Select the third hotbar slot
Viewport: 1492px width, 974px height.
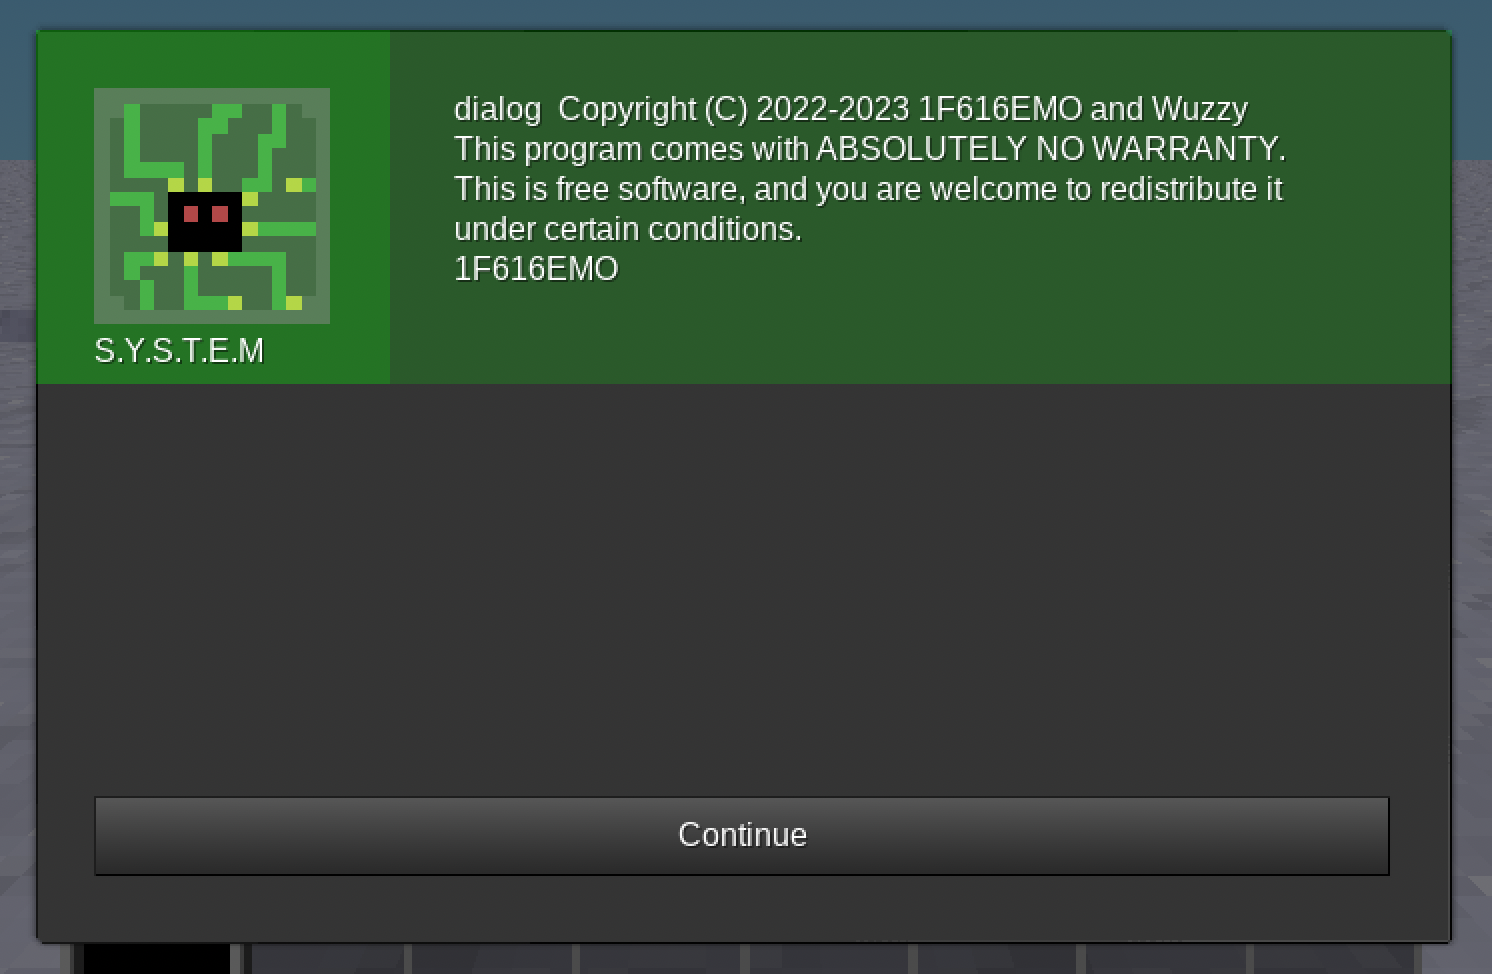[x=492, y=959]
